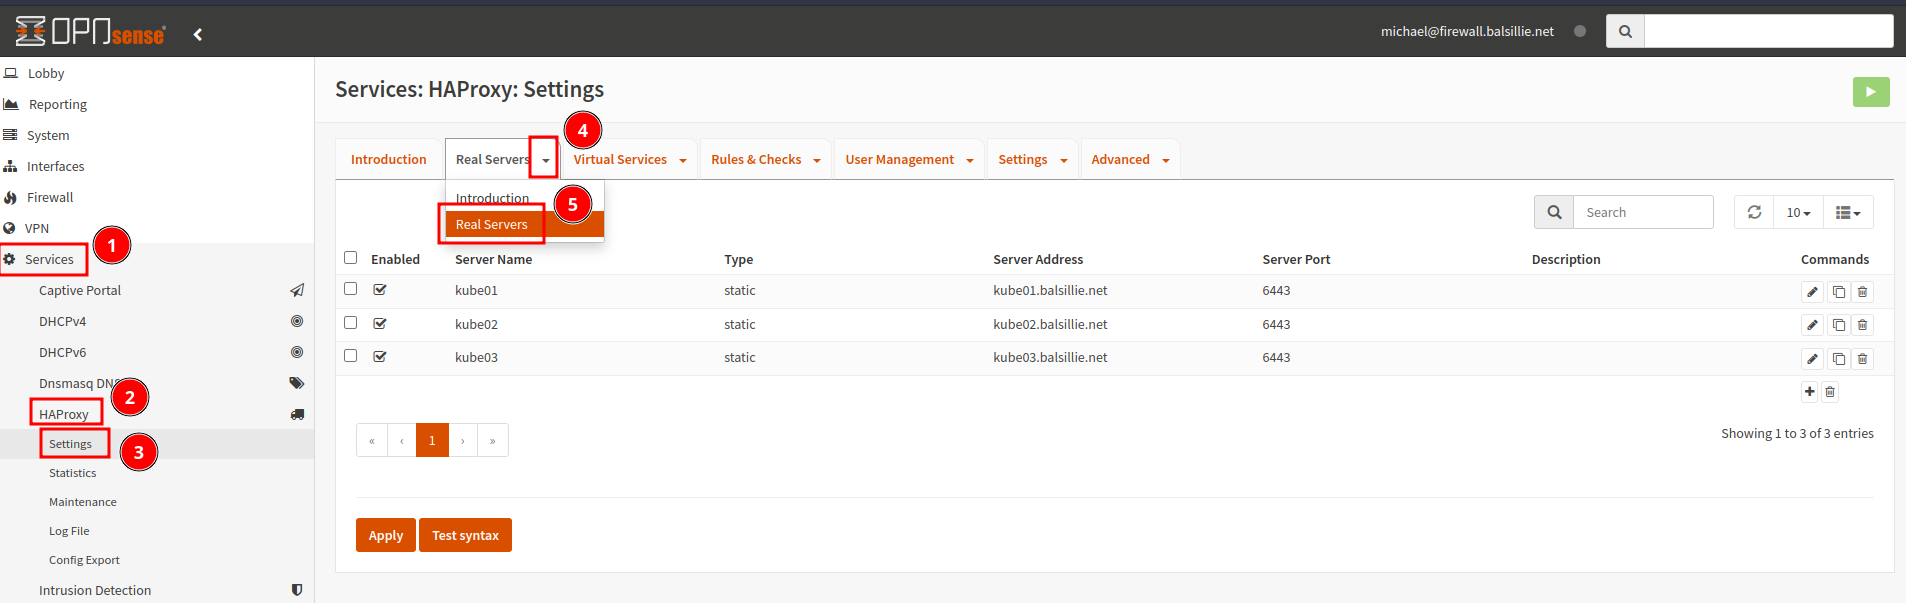Open the System menu

(x=48, y=135)
